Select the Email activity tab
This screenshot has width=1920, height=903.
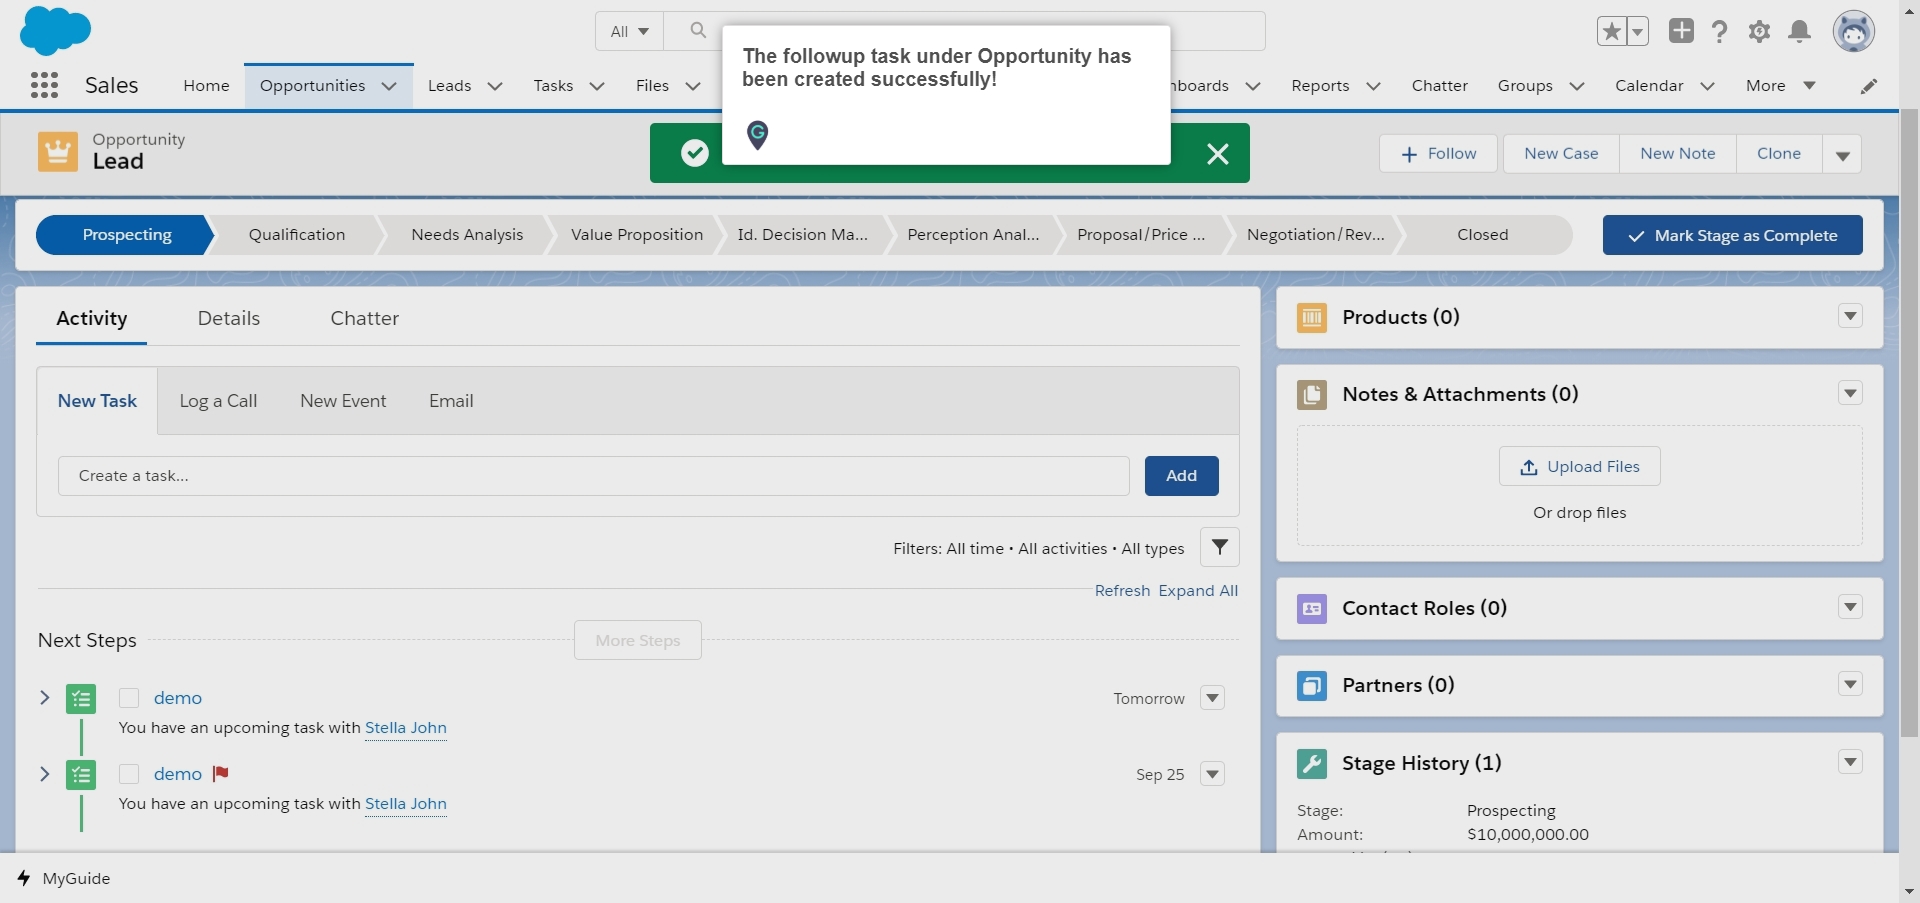pyautogui.click(x=451, y=401)
